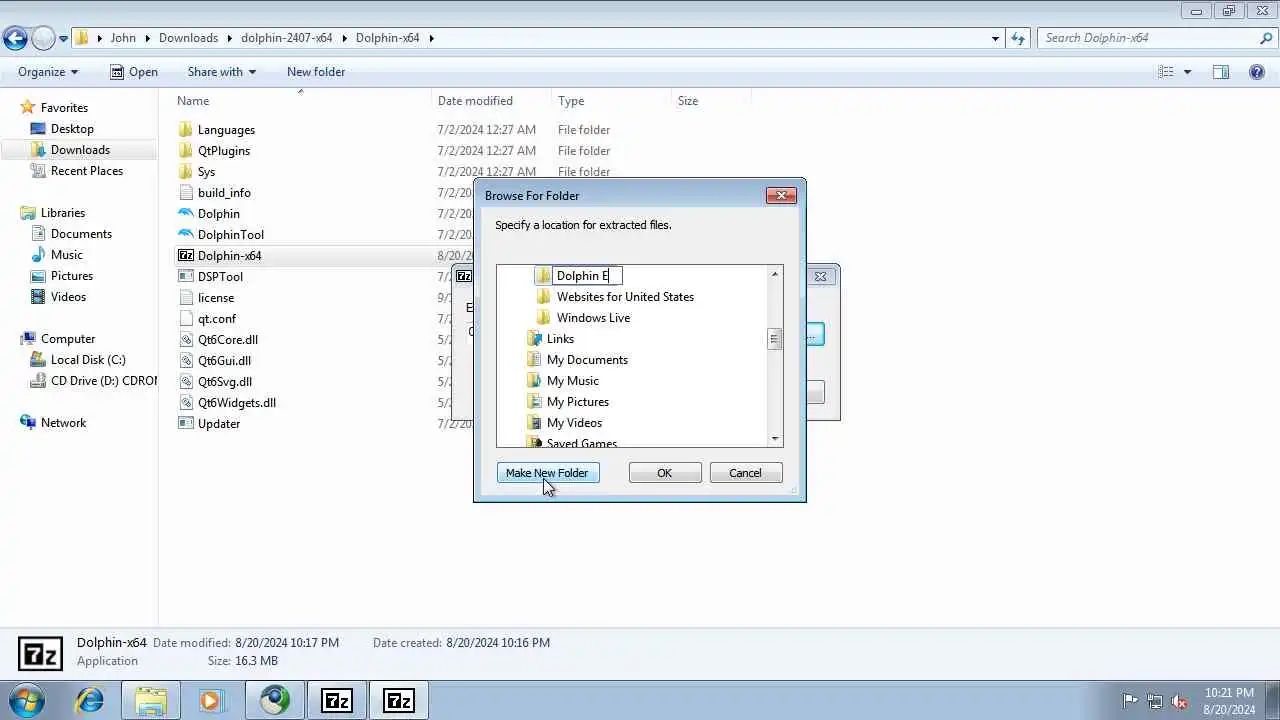Select My Music in folder tree
Image resolution: width=1280 pixels, height=720 pixels.
[573, 381]
